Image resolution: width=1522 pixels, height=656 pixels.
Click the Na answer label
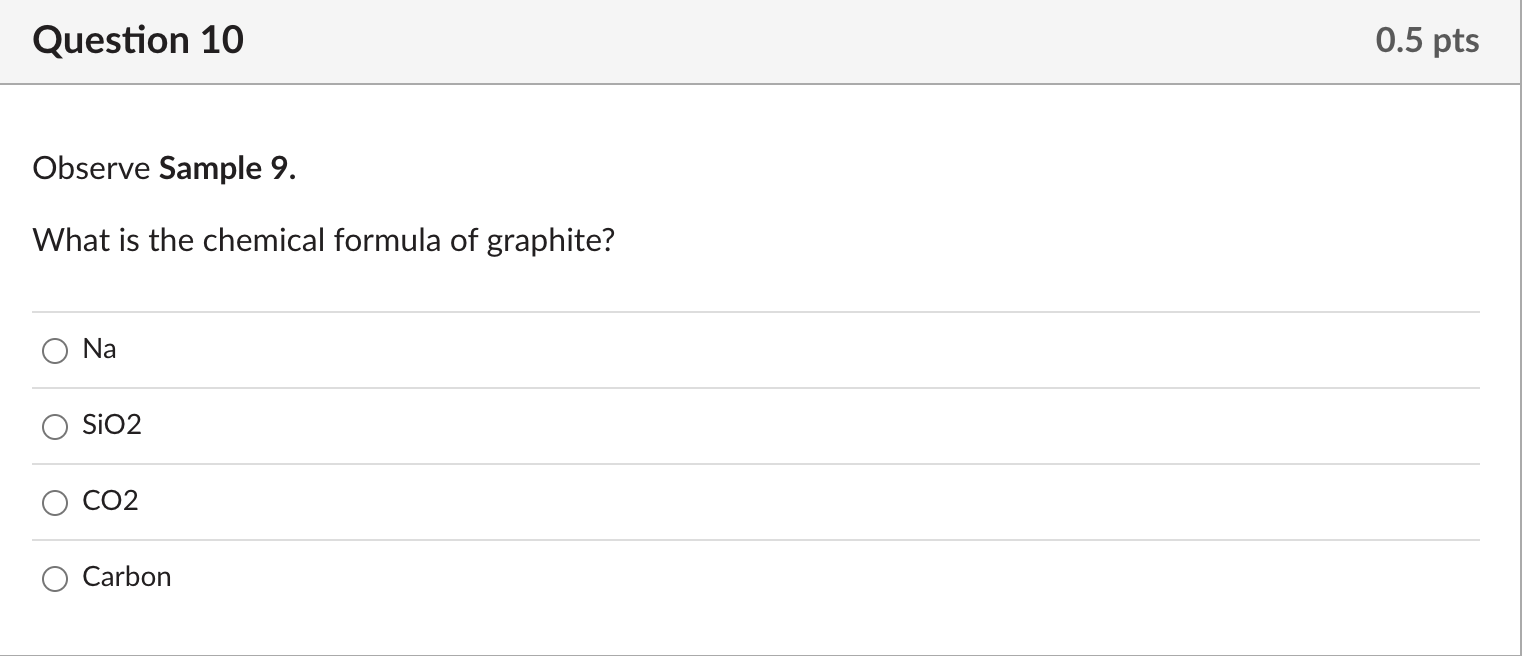(x=100, y=349)
